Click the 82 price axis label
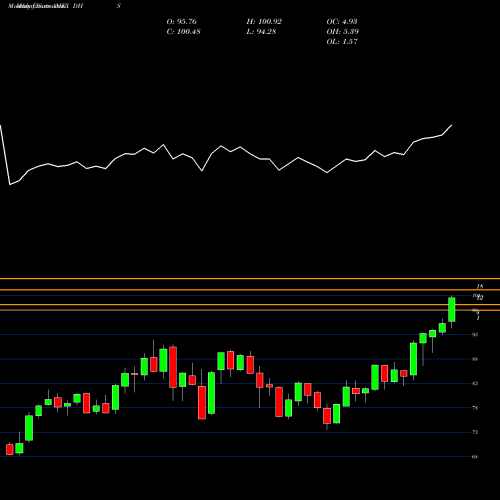Image resolution: width=500 pixels, height=500 pixels. (475, 383)
